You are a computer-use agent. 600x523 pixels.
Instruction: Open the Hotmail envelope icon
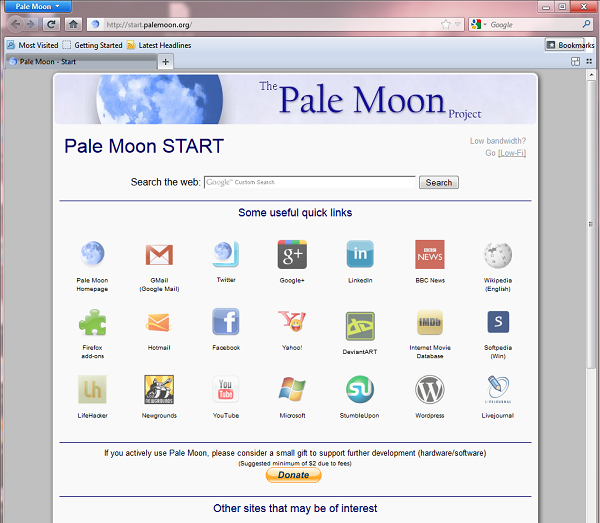click(x=158, y=323)
